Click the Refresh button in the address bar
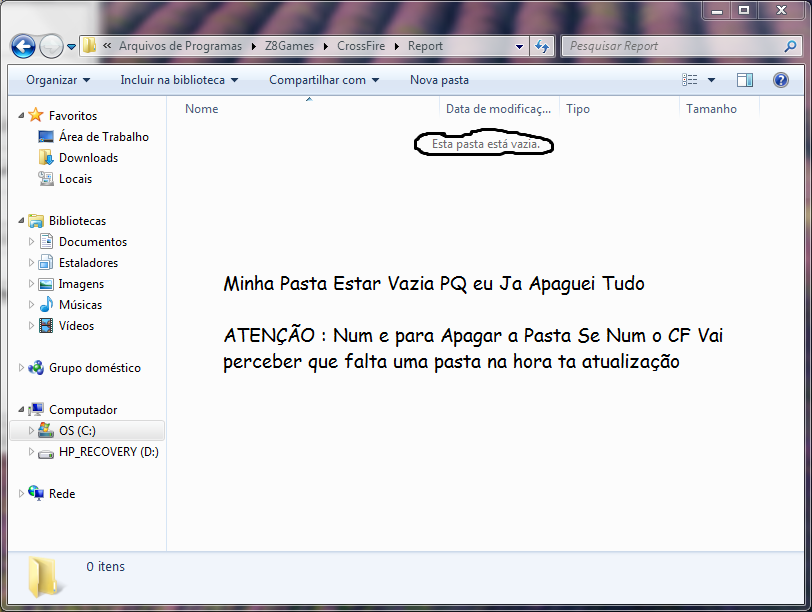This screenshot has width=812, height=612. click(542, 46)
